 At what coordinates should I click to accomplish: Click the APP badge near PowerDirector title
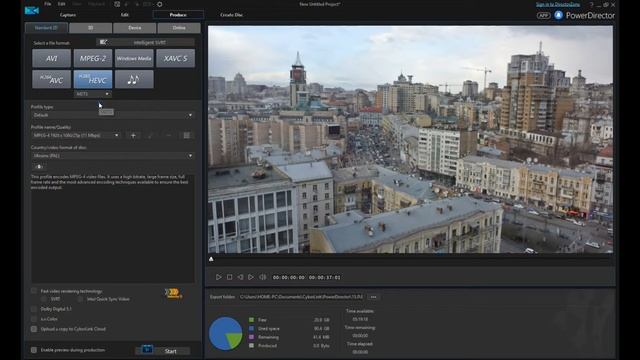(543, 16)
